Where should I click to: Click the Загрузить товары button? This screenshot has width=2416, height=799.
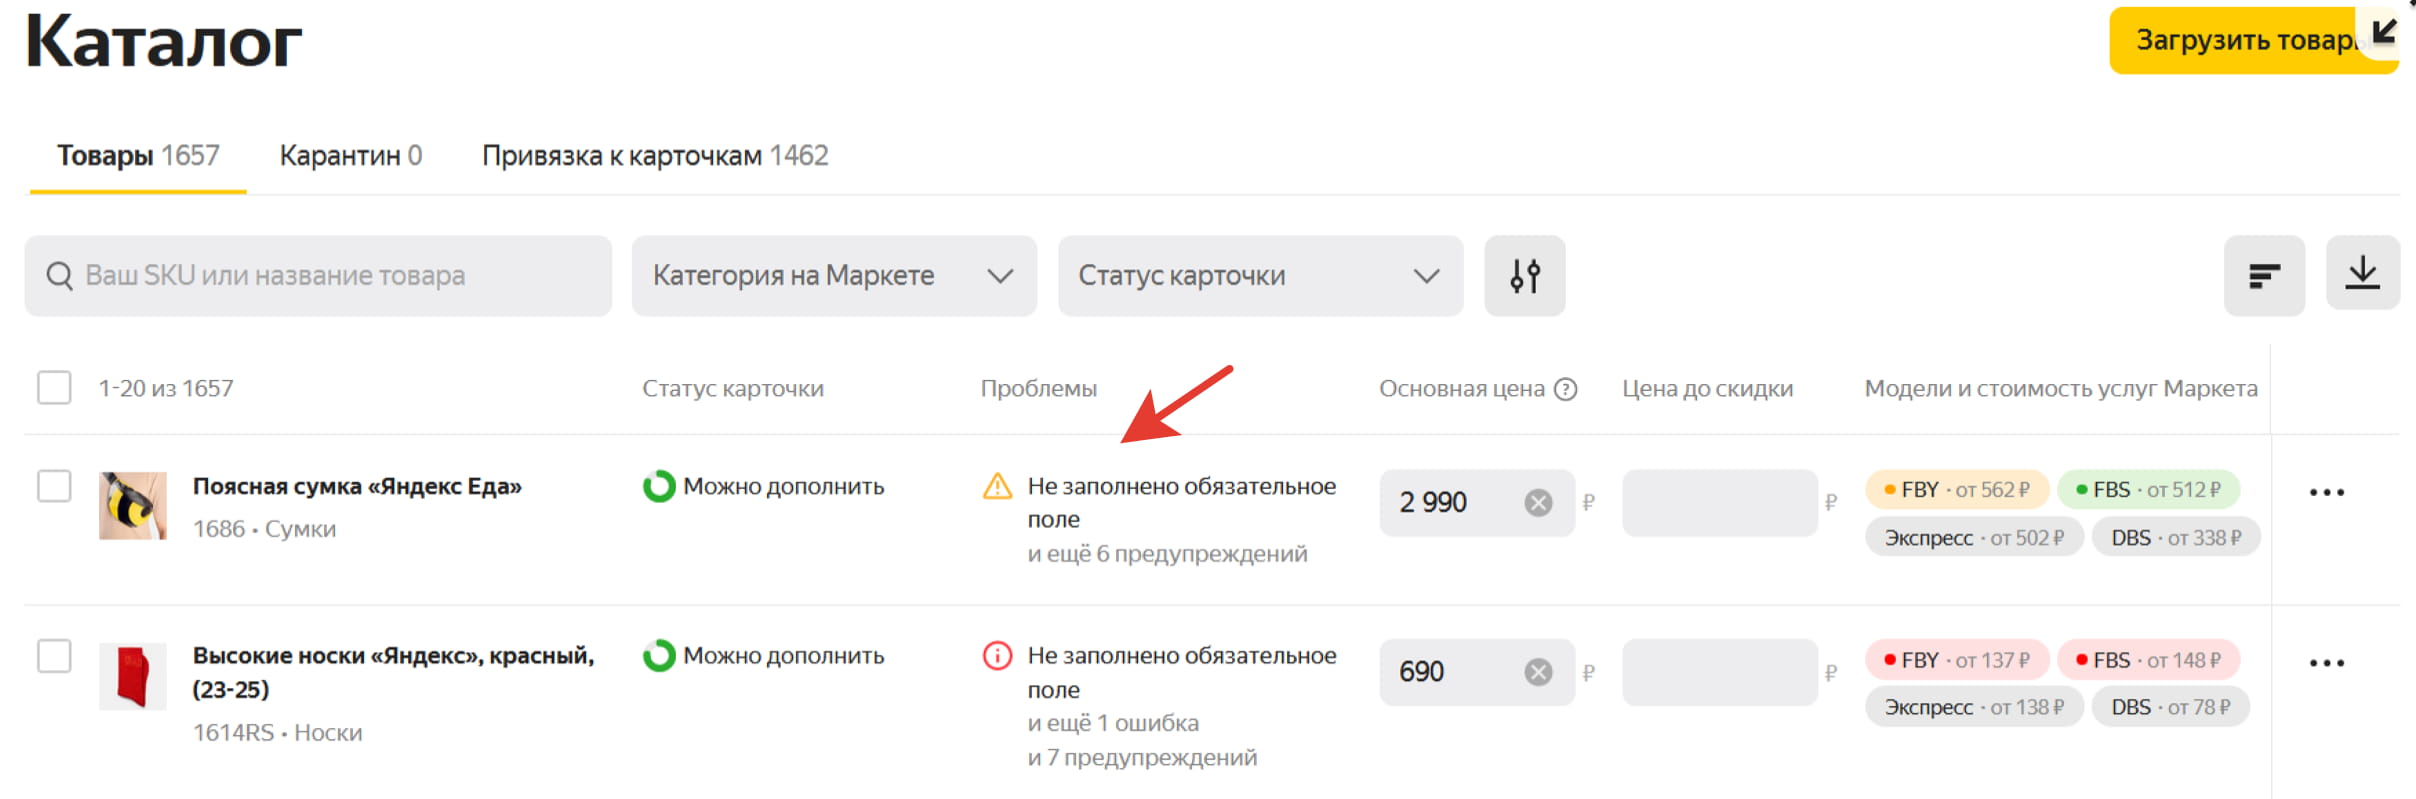pyautogui.click(x=2253, y=41)
